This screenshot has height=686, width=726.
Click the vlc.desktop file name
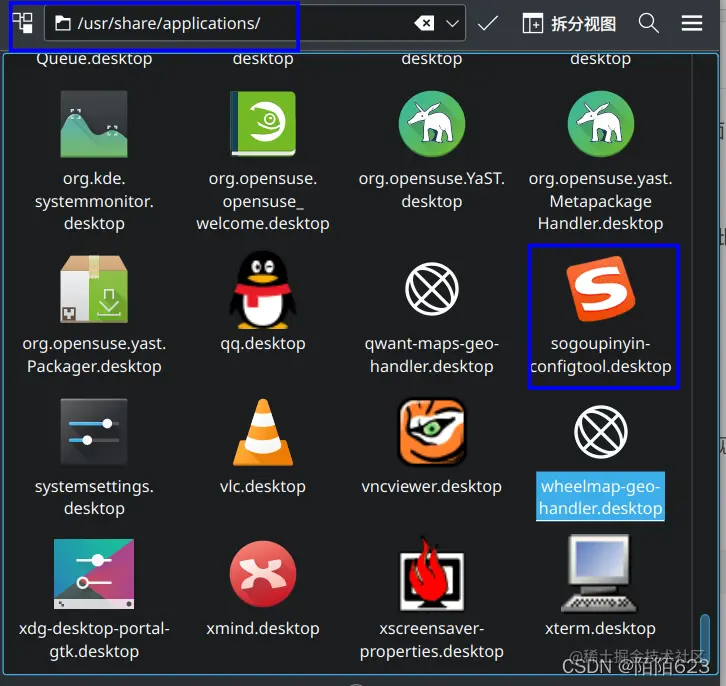pyautogui.click(x=263, y=486)
